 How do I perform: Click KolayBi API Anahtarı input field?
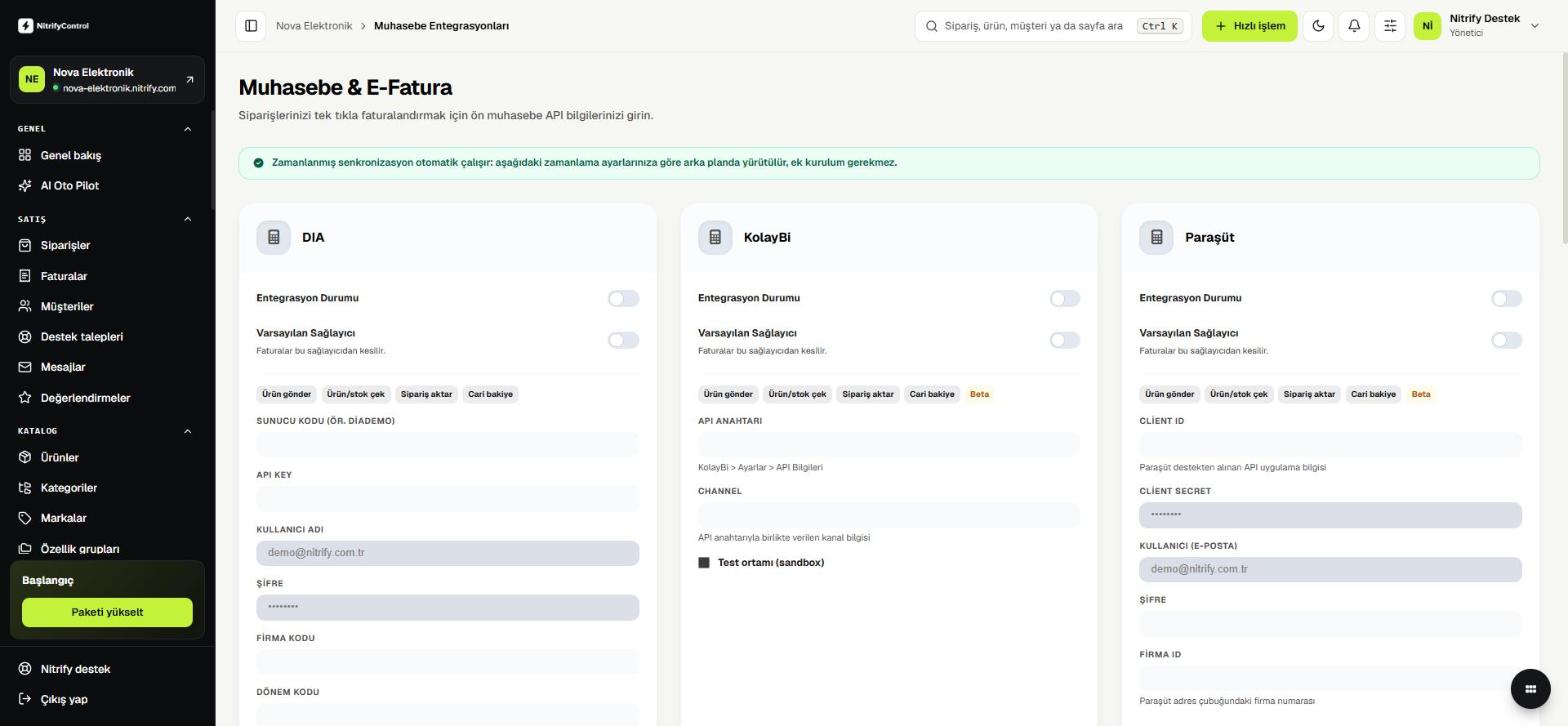[x=889, y=444]
